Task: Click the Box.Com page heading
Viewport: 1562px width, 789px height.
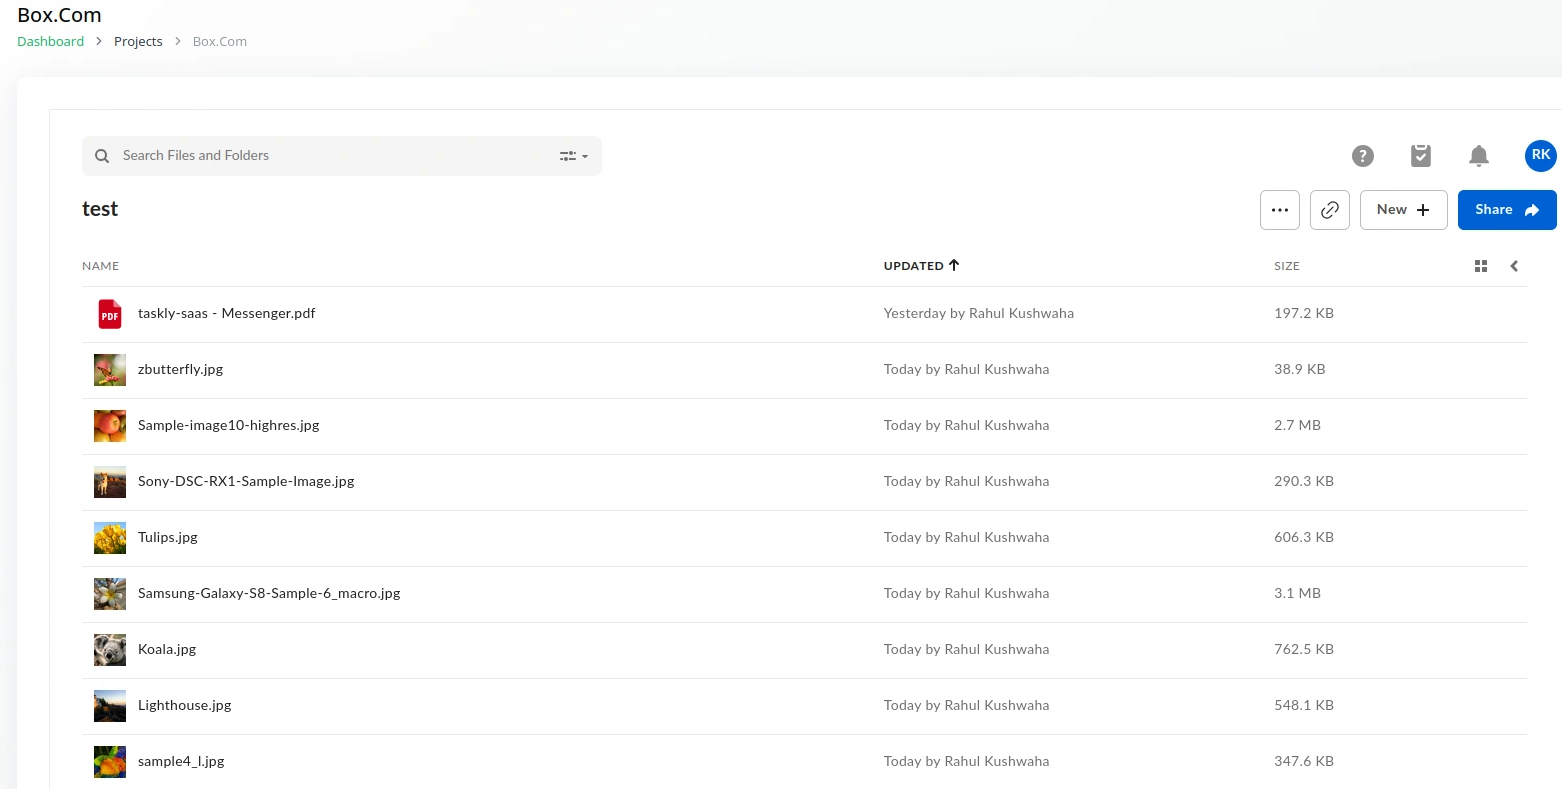Action: (59, 15)
